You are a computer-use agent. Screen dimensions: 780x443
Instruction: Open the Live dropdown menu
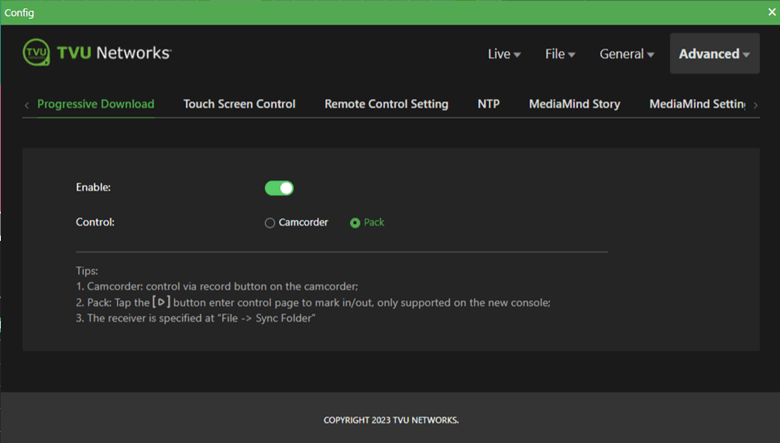(x=504, y=54)
